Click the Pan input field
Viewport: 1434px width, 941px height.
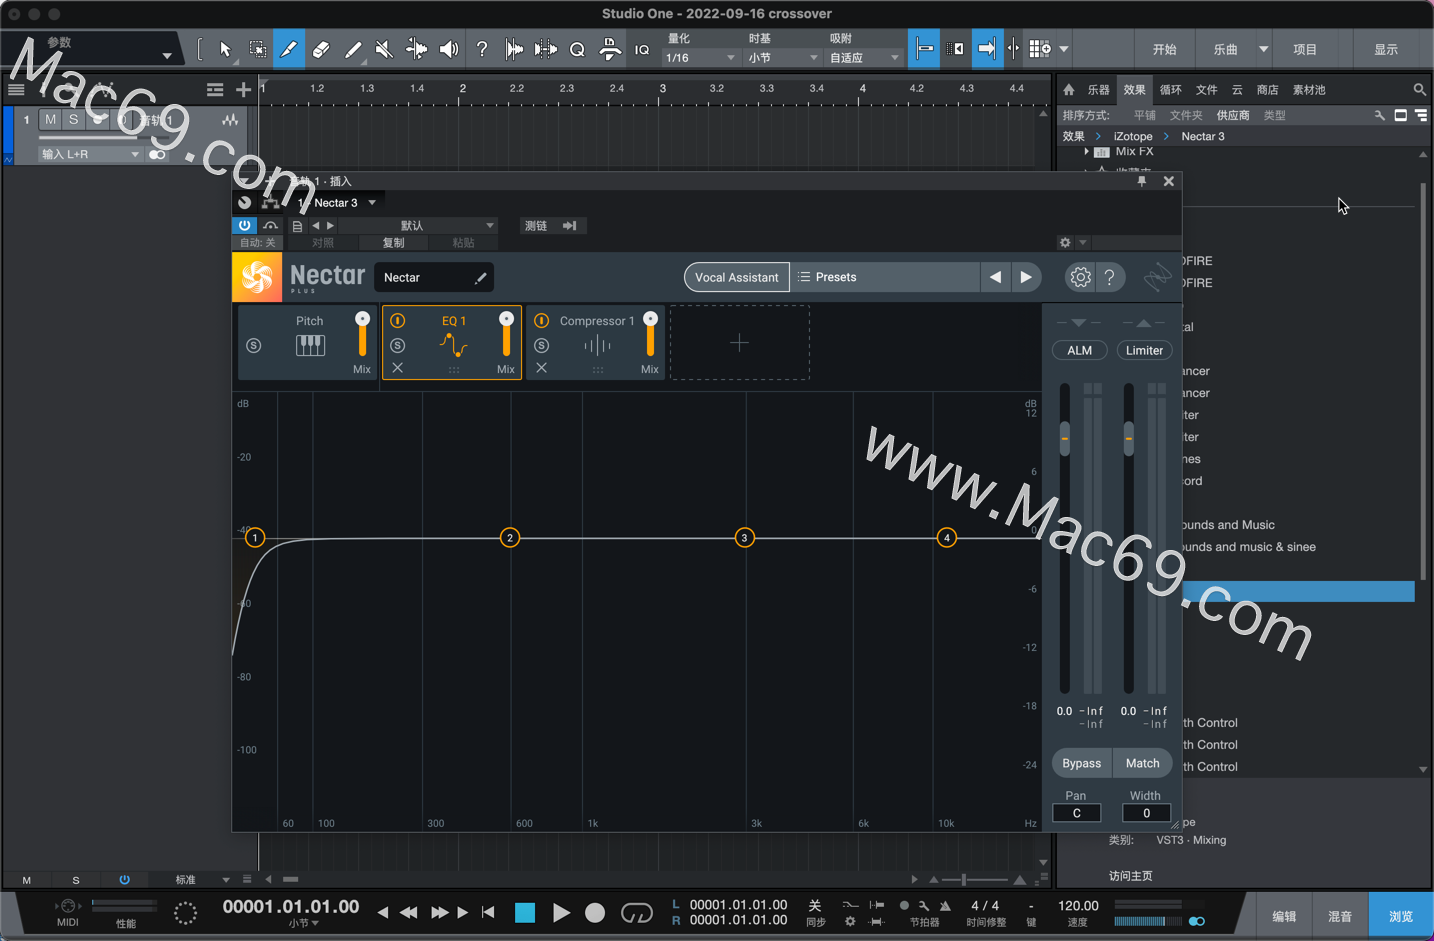[1076, 813]
